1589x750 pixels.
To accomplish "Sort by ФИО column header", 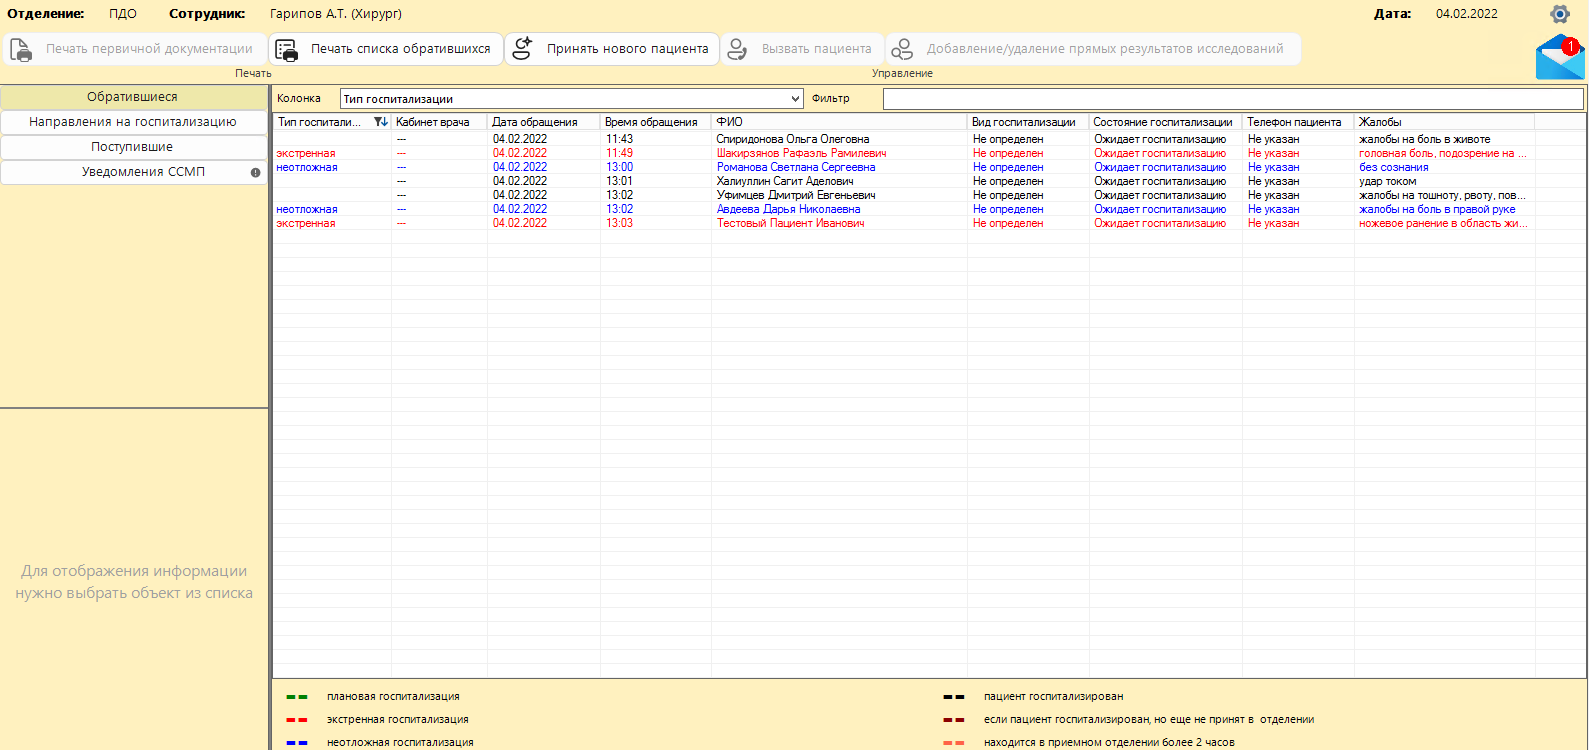I will pyautogui.click(x=839, y=122).
